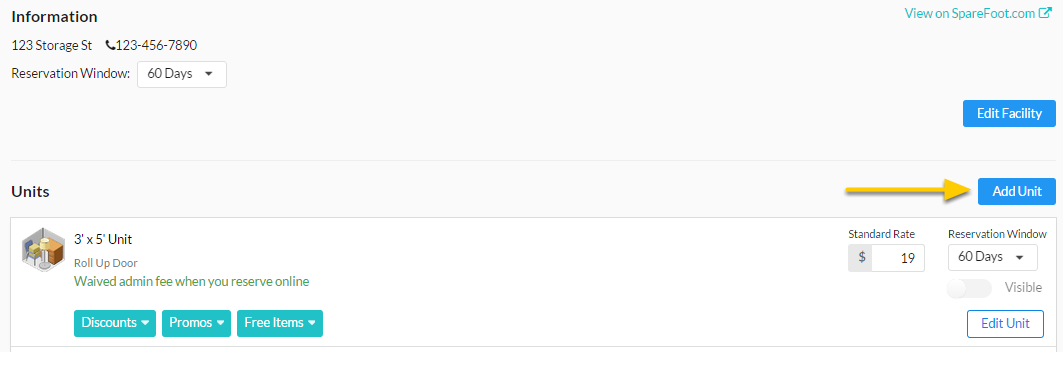Click the Standard Rate input field showing 19
Screen dimensions: 1063x371
pos(898,258)
